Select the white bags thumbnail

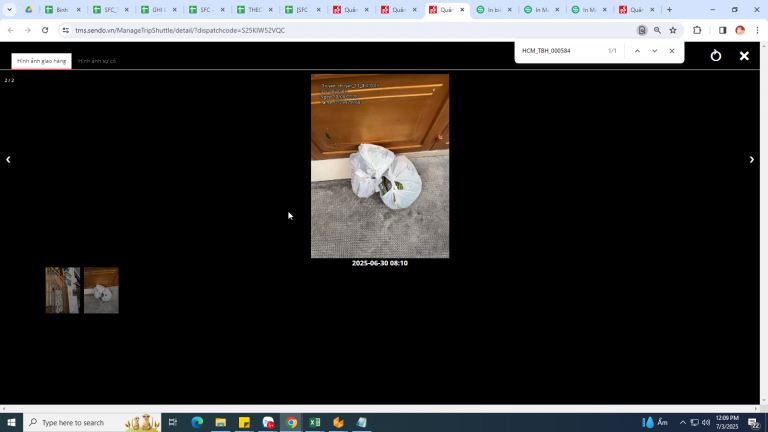coord(101,290)
